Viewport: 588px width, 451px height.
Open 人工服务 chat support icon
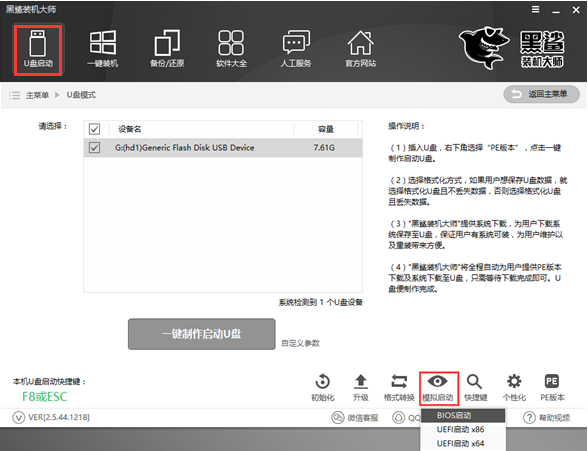coord(296,49)
